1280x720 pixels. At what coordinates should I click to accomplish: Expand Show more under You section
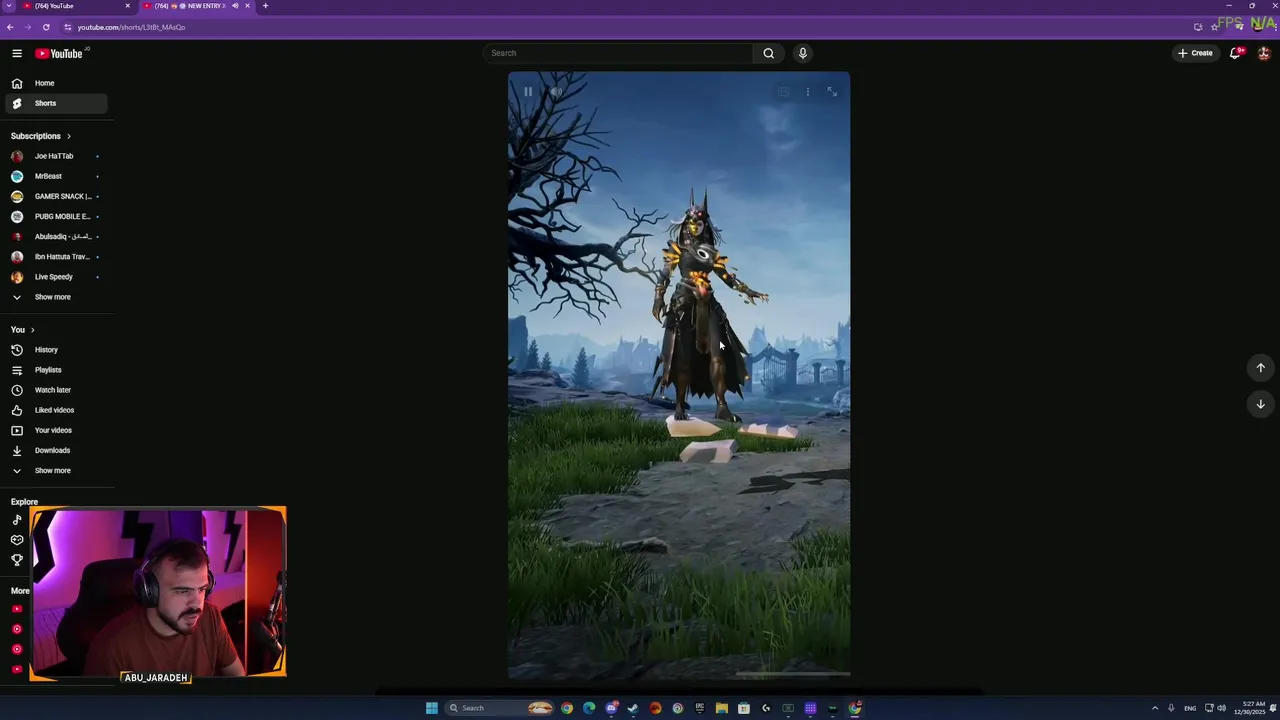pos(55,470)
